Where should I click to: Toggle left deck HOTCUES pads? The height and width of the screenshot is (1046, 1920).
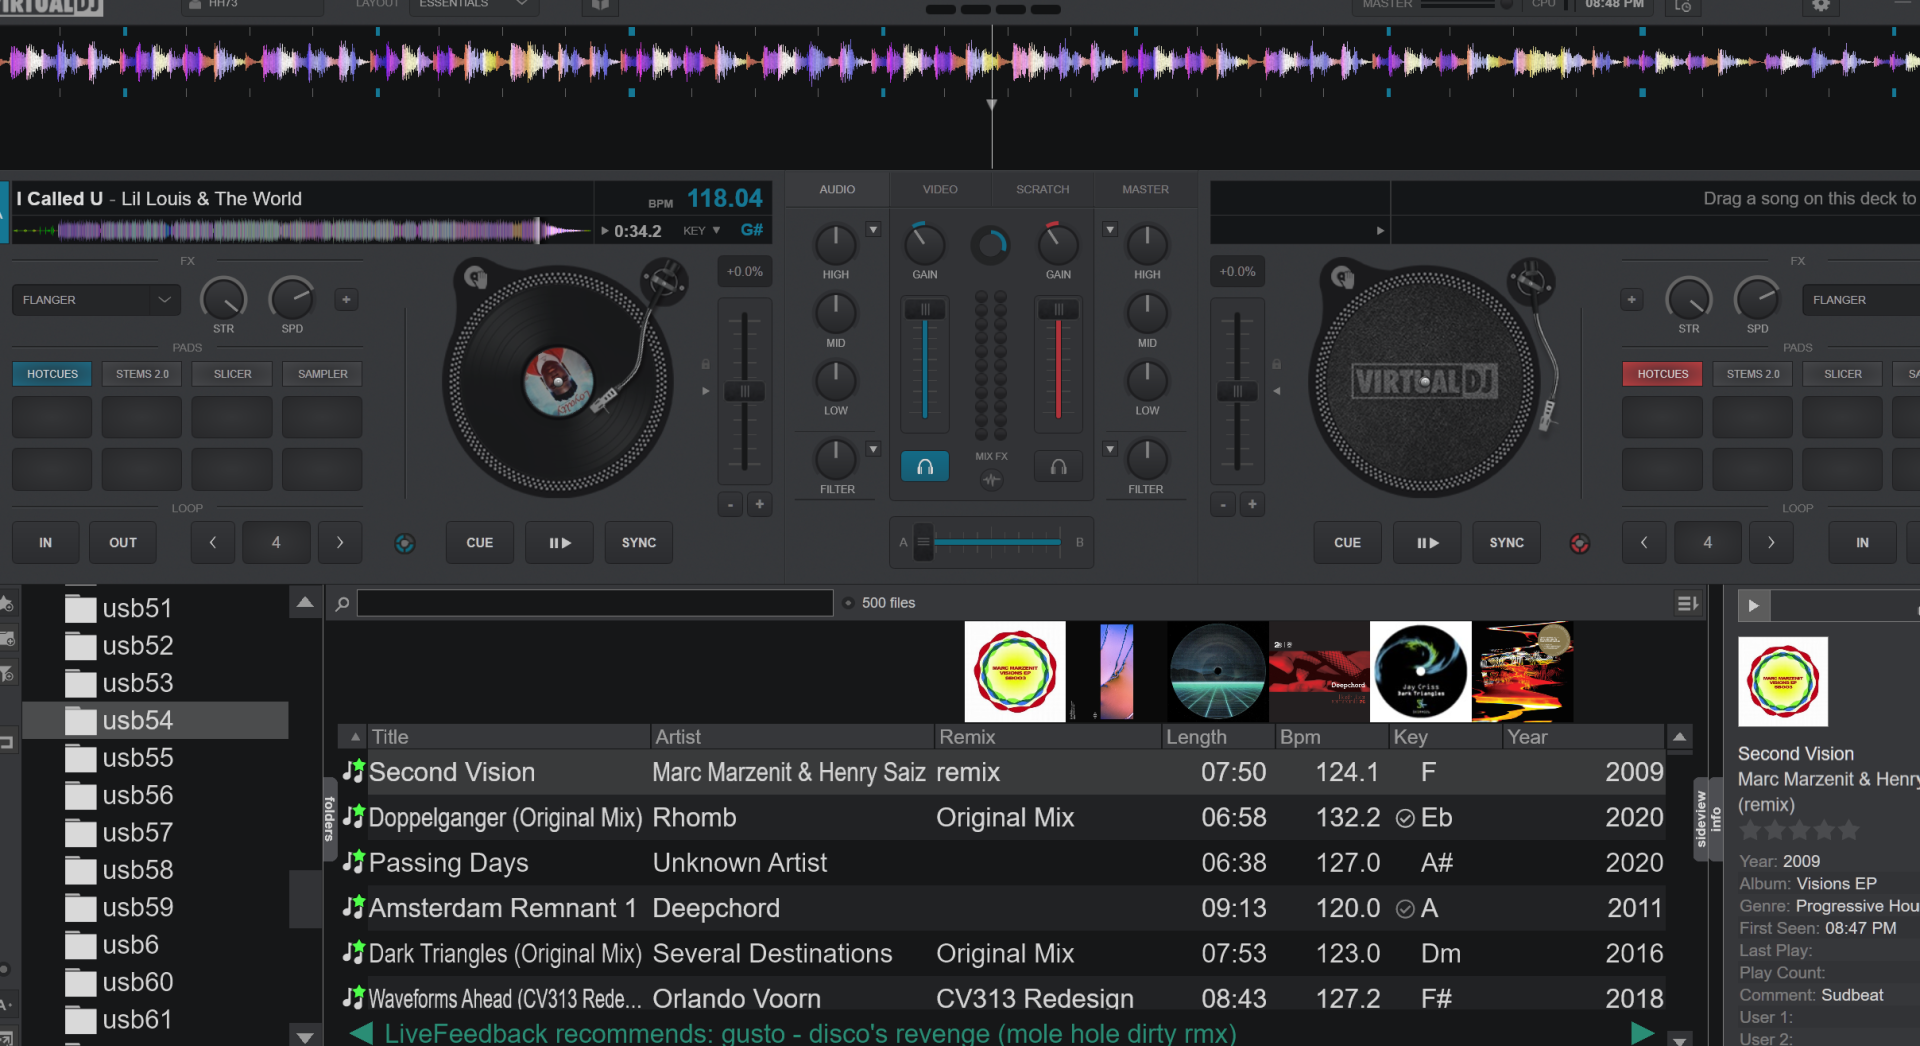[x=52, y=374]
